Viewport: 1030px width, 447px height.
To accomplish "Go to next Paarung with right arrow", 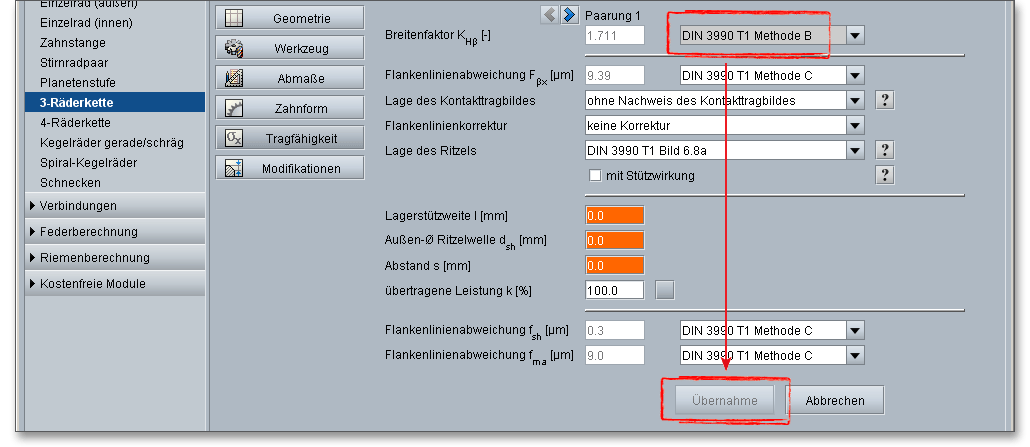I will pos(569,14).
